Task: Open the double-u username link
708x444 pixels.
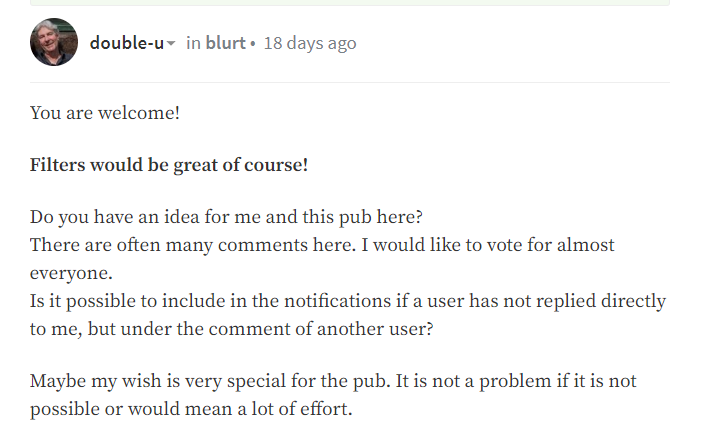Action: click(126, 44)
